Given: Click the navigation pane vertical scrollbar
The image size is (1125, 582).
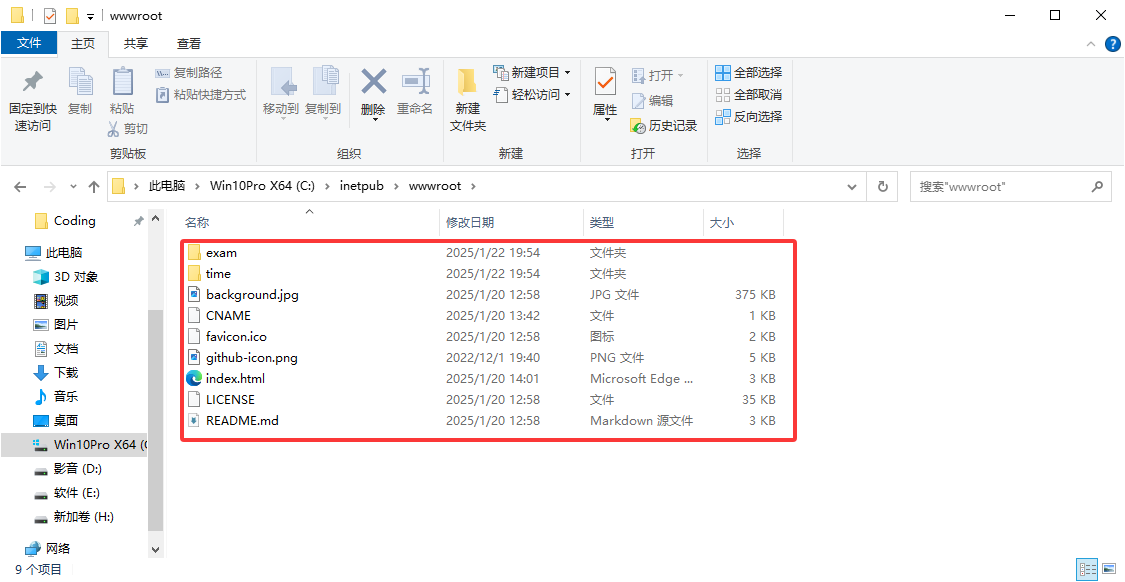Looking at the screenshot, I should [x=155, y=400].
